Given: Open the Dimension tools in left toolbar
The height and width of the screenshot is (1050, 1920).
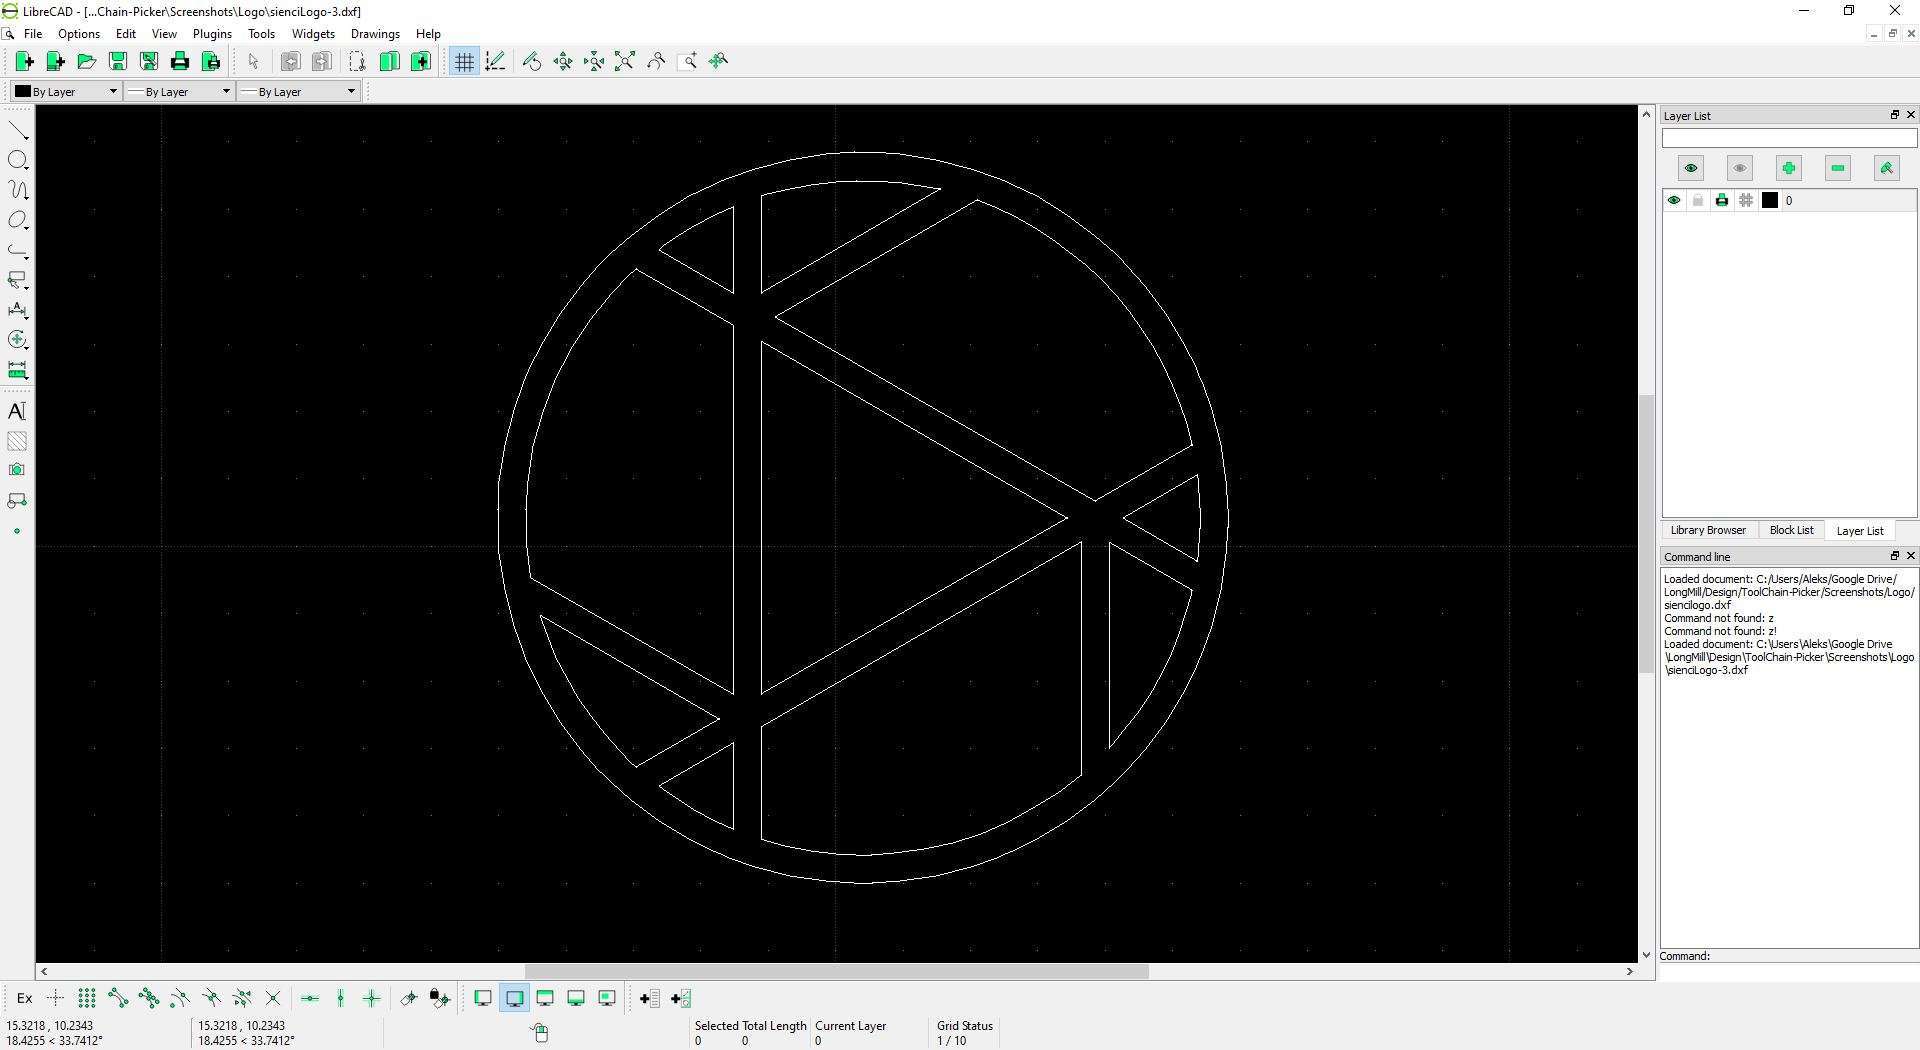Looking at the screenshot, I should 18,310.
